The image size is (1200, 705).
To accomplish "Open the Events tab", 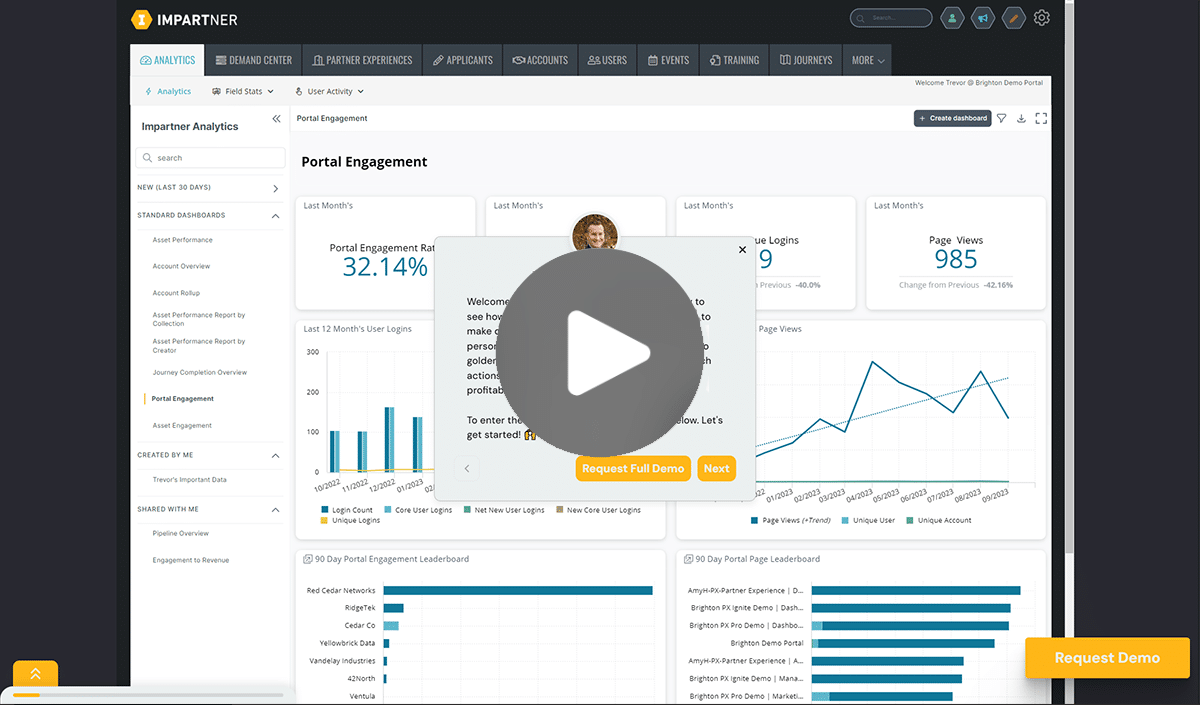I will coord(669,60).
